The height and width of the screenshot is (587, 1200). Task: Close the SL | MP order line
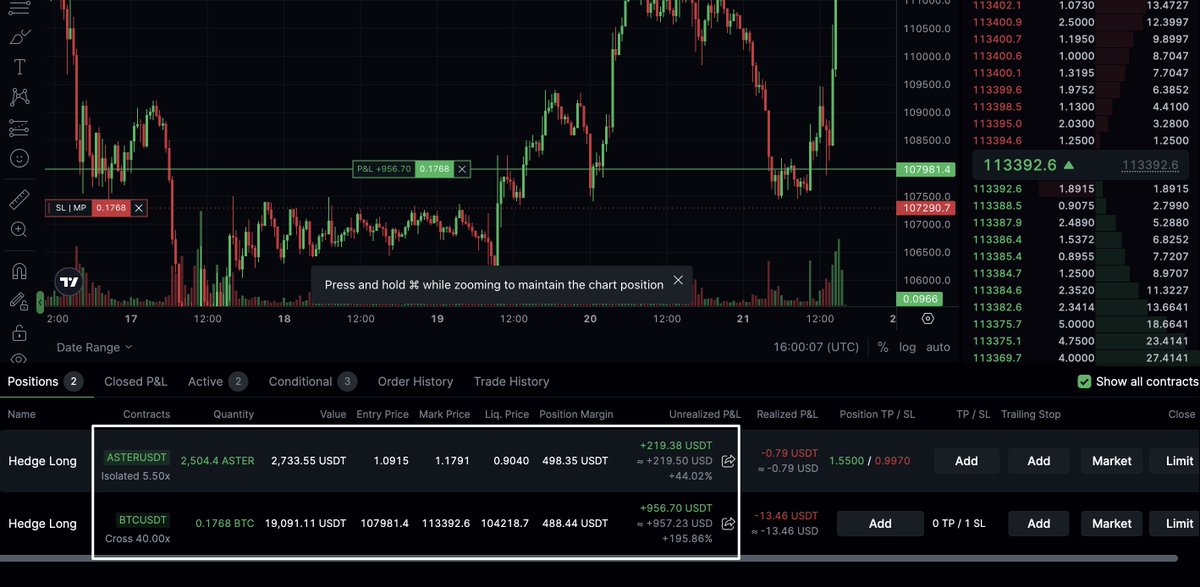[x=139, y=208]
